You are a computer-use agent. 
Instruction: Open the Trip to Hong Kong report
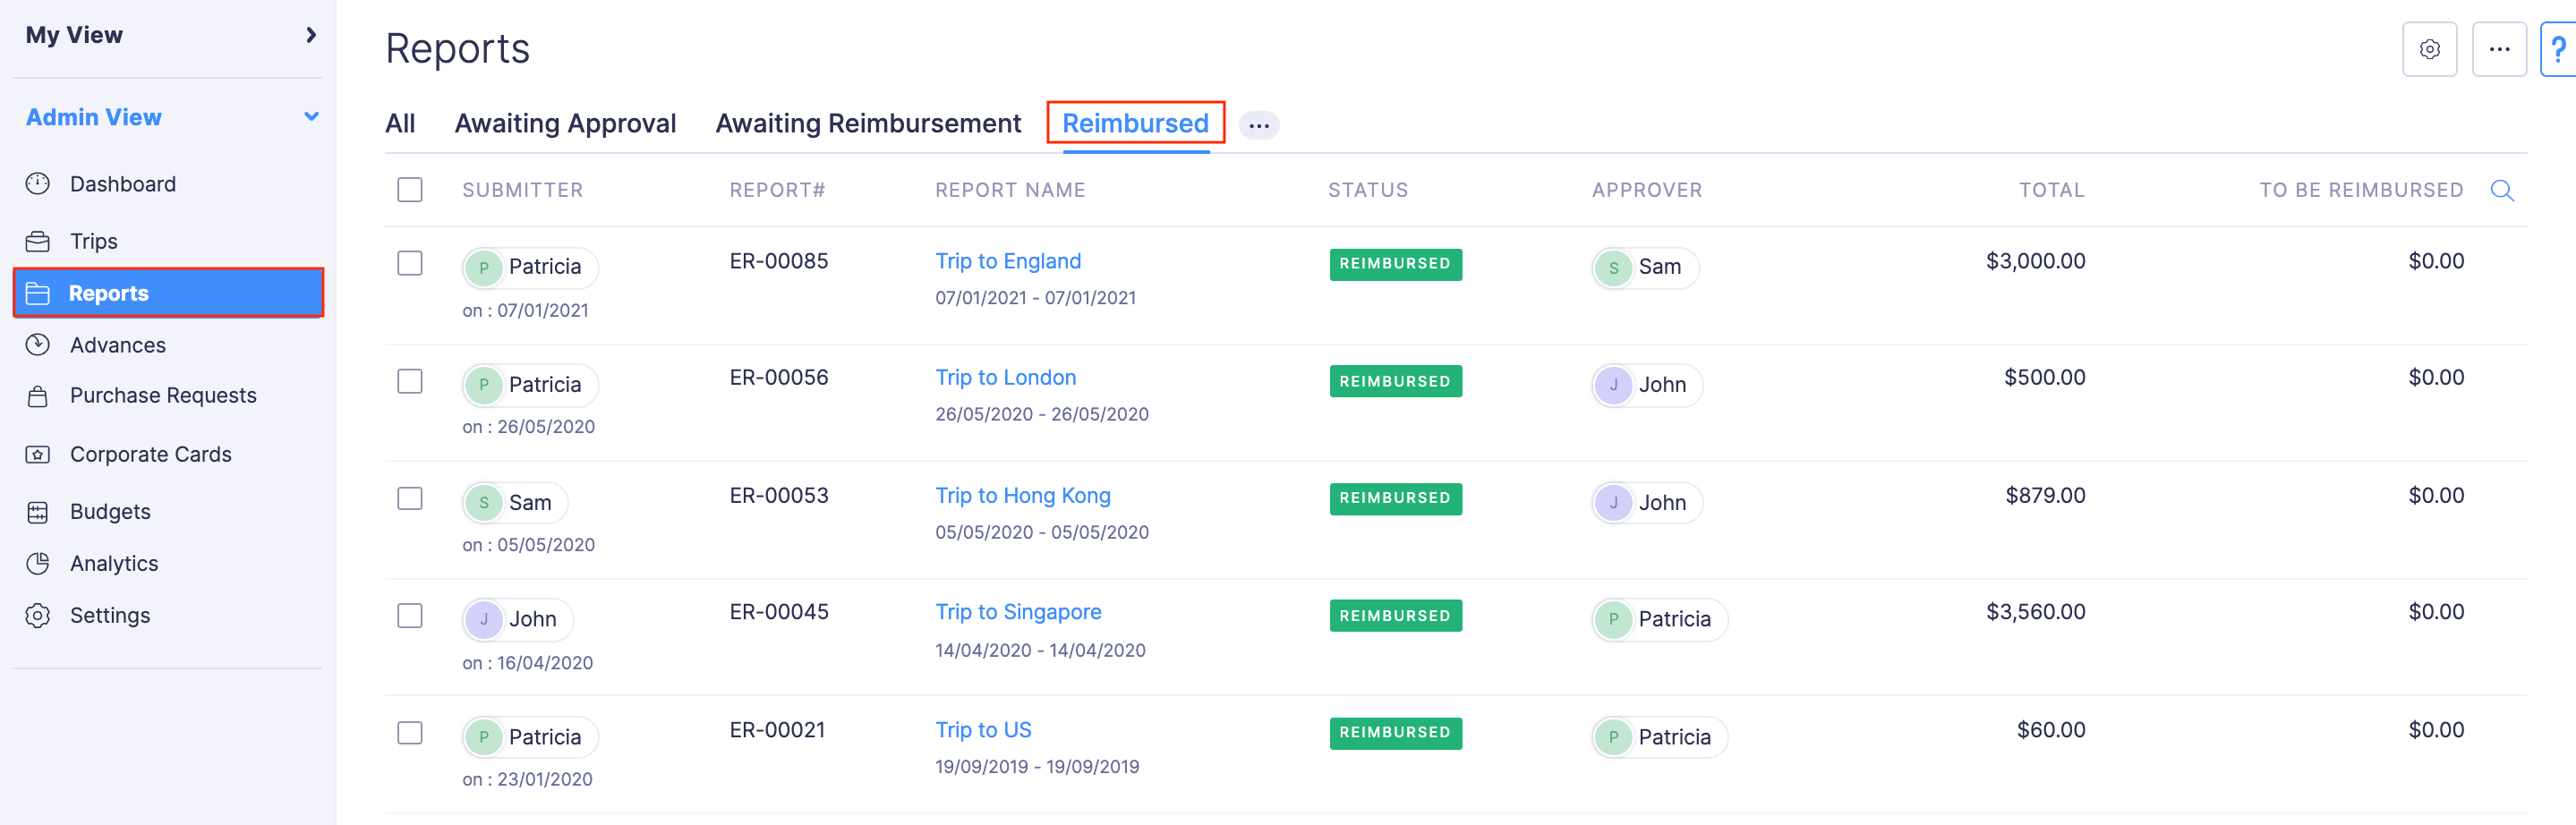[x=1022, y=494]
